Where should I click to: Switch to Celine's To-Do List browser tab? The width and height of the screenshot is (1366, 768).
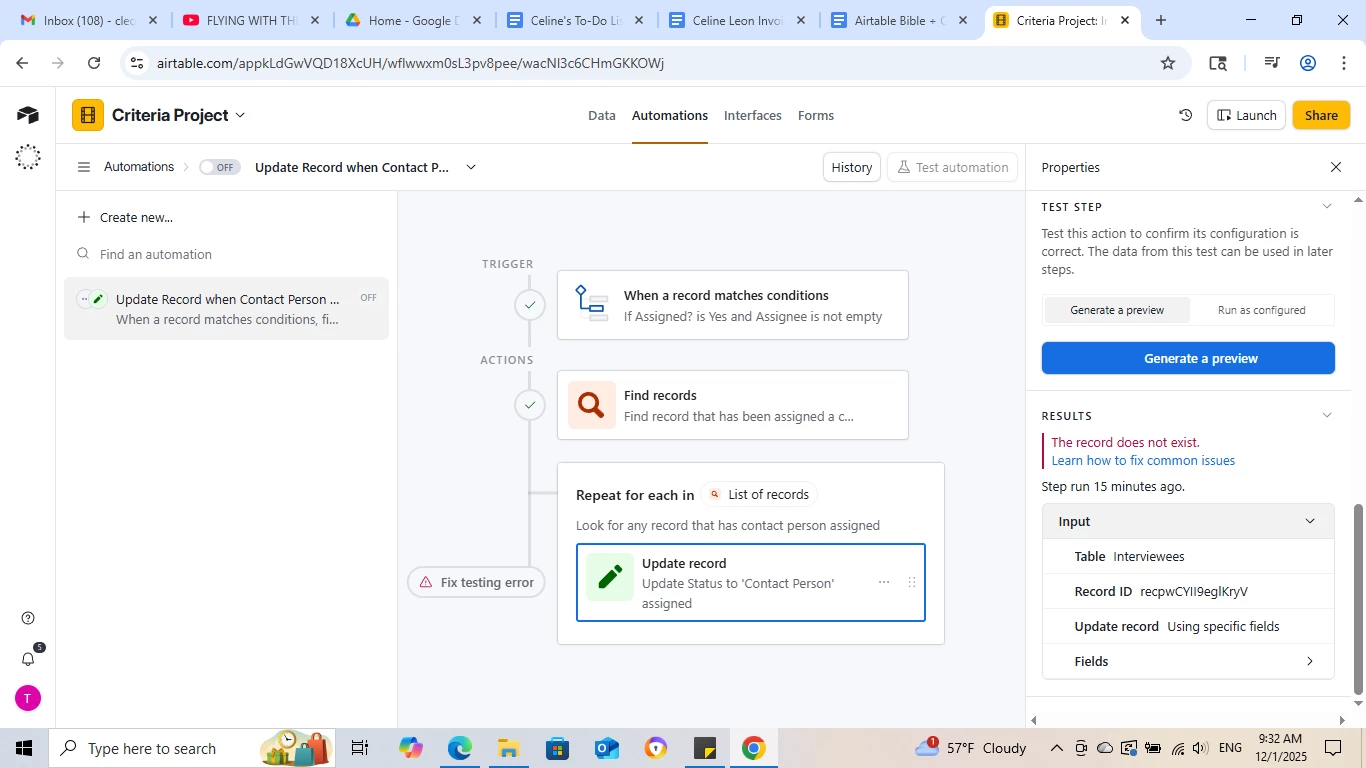[575, 20]
